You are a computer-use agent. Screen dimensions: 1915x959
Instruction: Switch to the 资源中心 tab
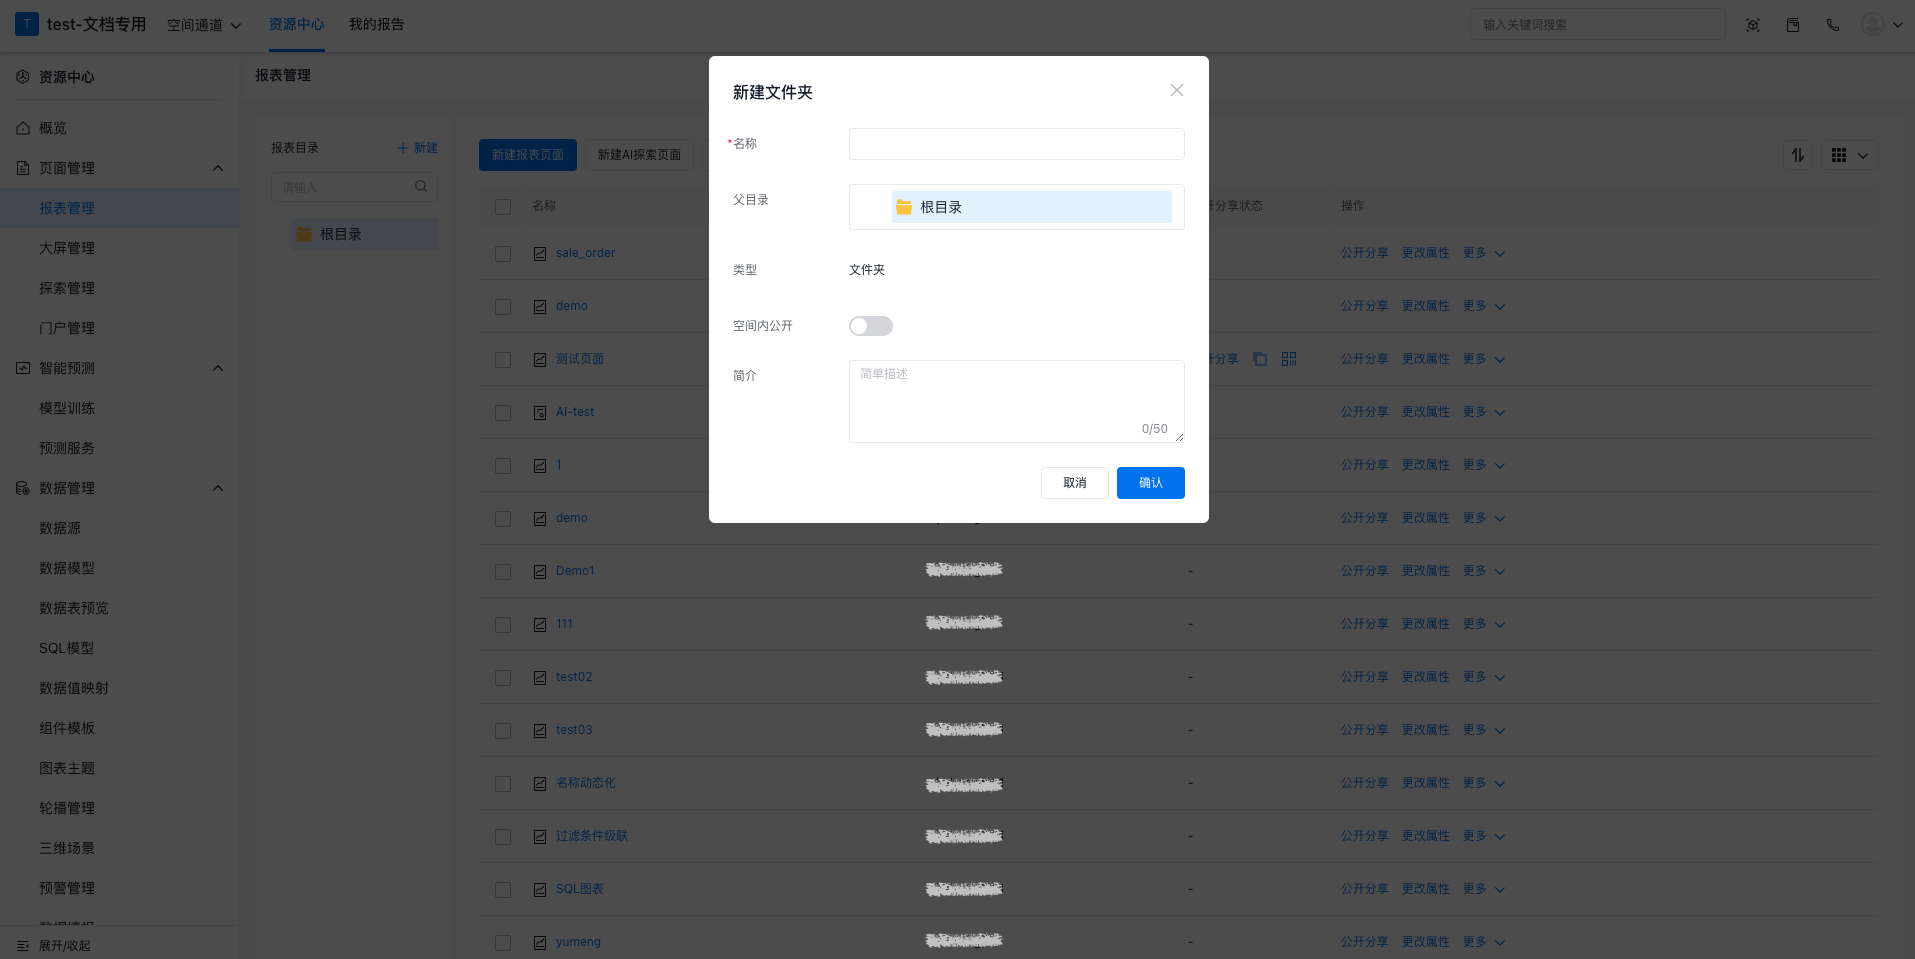(296, 24)
